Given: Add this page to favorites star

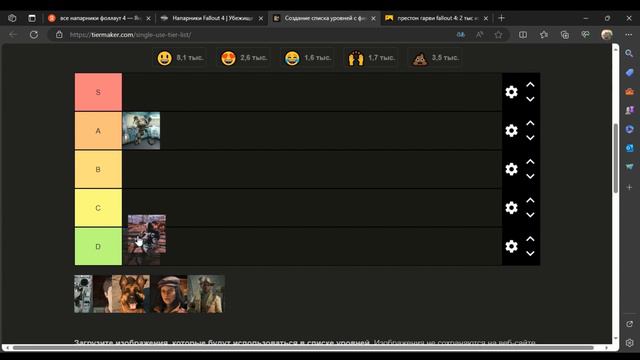Looking at the screenshot, I should point(498,35).
